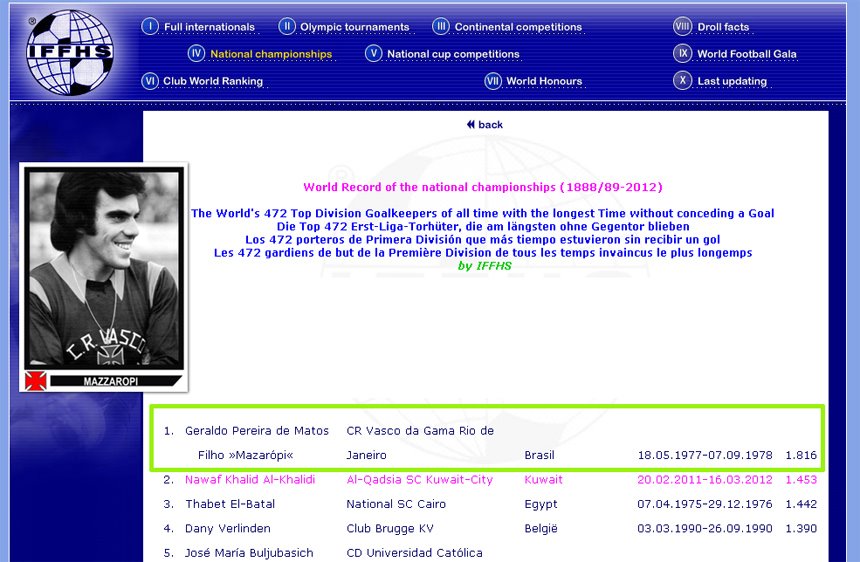Click the back link

tap(490, 124)
